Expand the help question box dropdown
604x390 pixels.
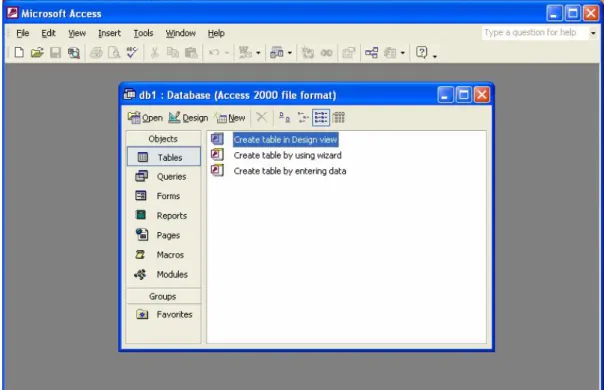click(x=593, y=33)
